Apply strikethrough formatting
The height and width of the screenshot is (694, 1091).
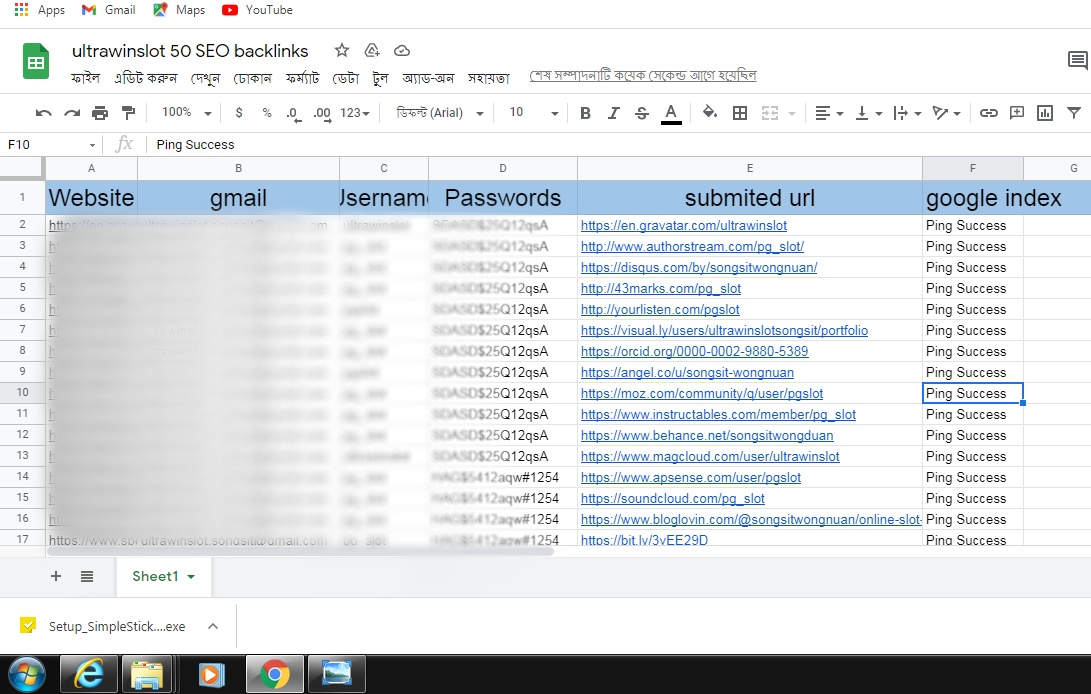coord(641,113)
